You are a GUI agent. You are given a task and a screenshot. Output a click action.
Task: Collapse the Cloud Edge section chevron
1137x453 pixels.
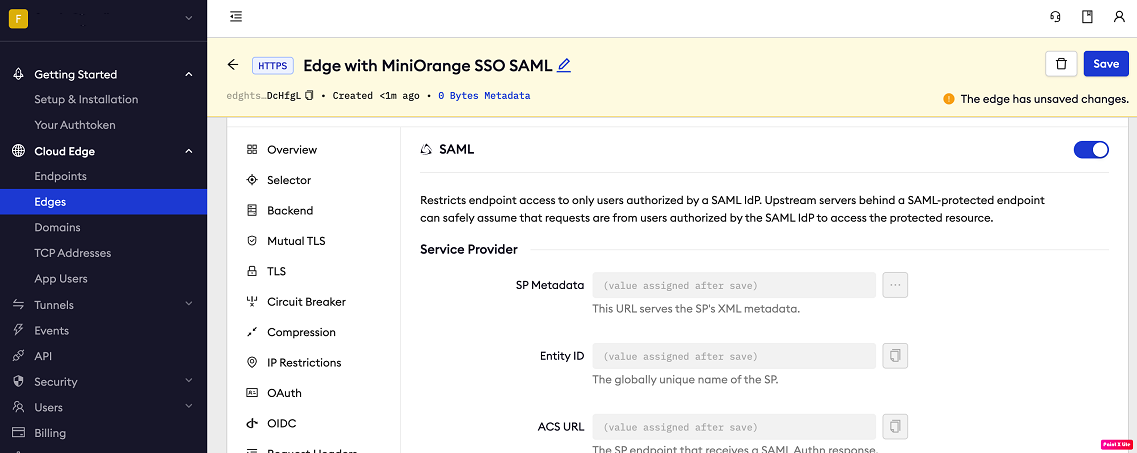pyautogui.click(x=189, y=151)
